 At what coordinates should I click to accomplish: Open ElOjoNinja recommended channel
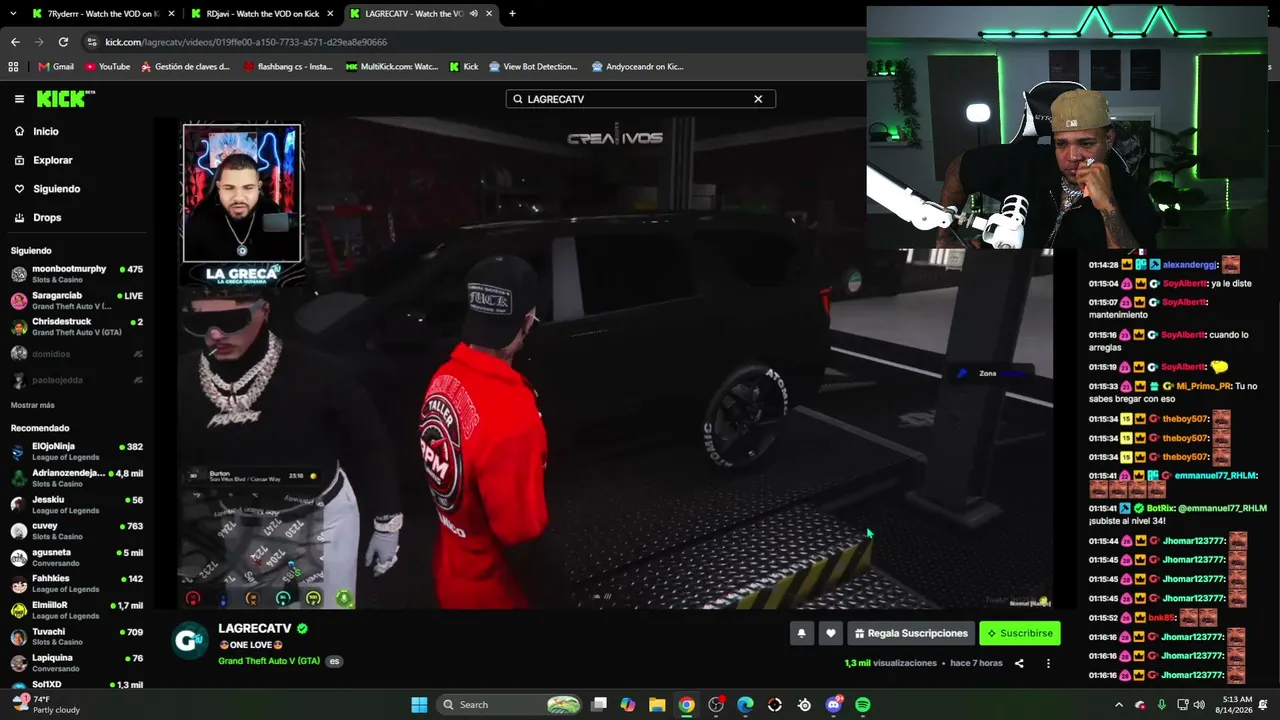click(77, 452)
